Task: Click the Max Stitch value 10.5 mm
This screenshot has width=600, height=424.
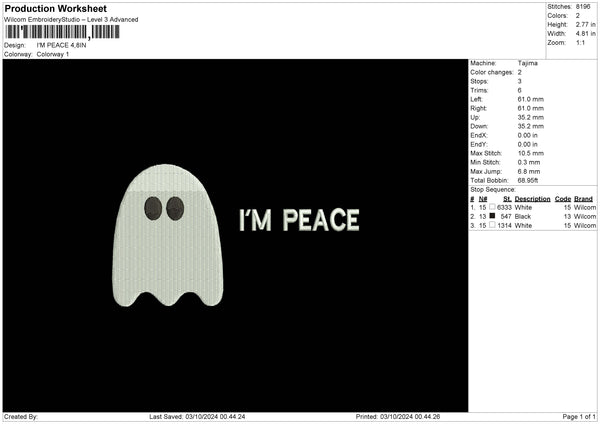Action: pyautogui.click(x=531, y=153)
